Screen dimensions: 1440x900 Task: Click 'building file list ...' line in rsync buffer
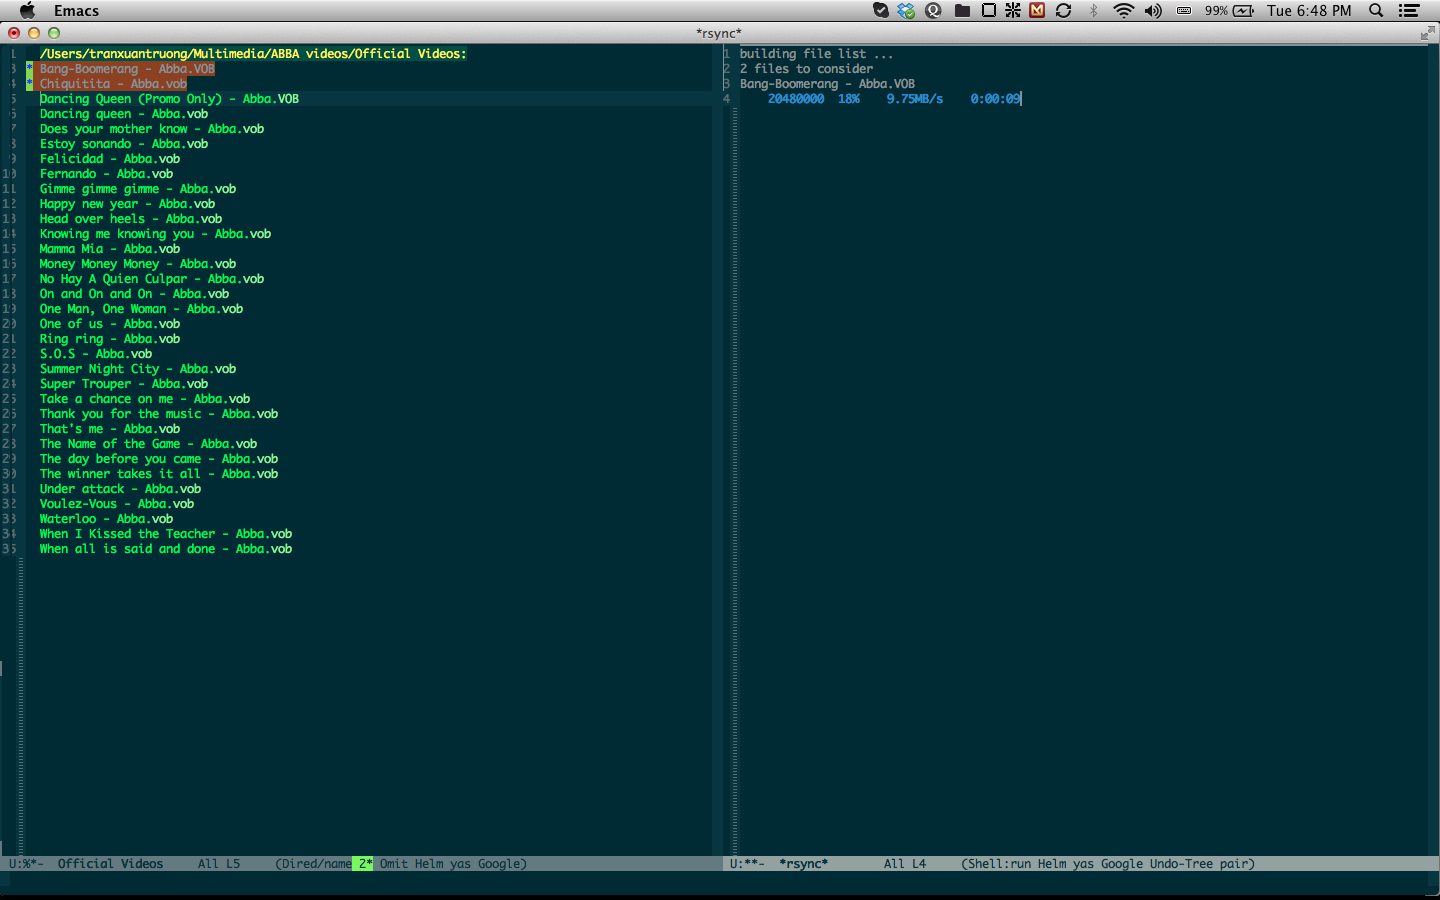[x=817, y=54]
